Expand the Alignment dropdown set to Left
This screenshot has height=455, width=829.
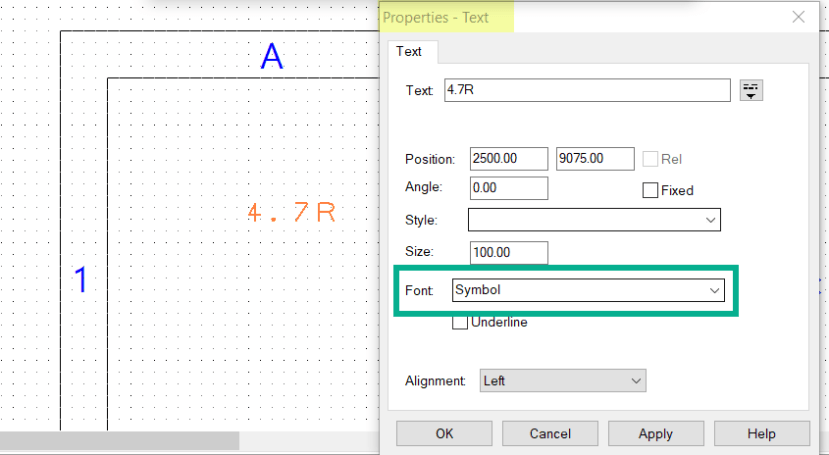[x=563, y=380]
